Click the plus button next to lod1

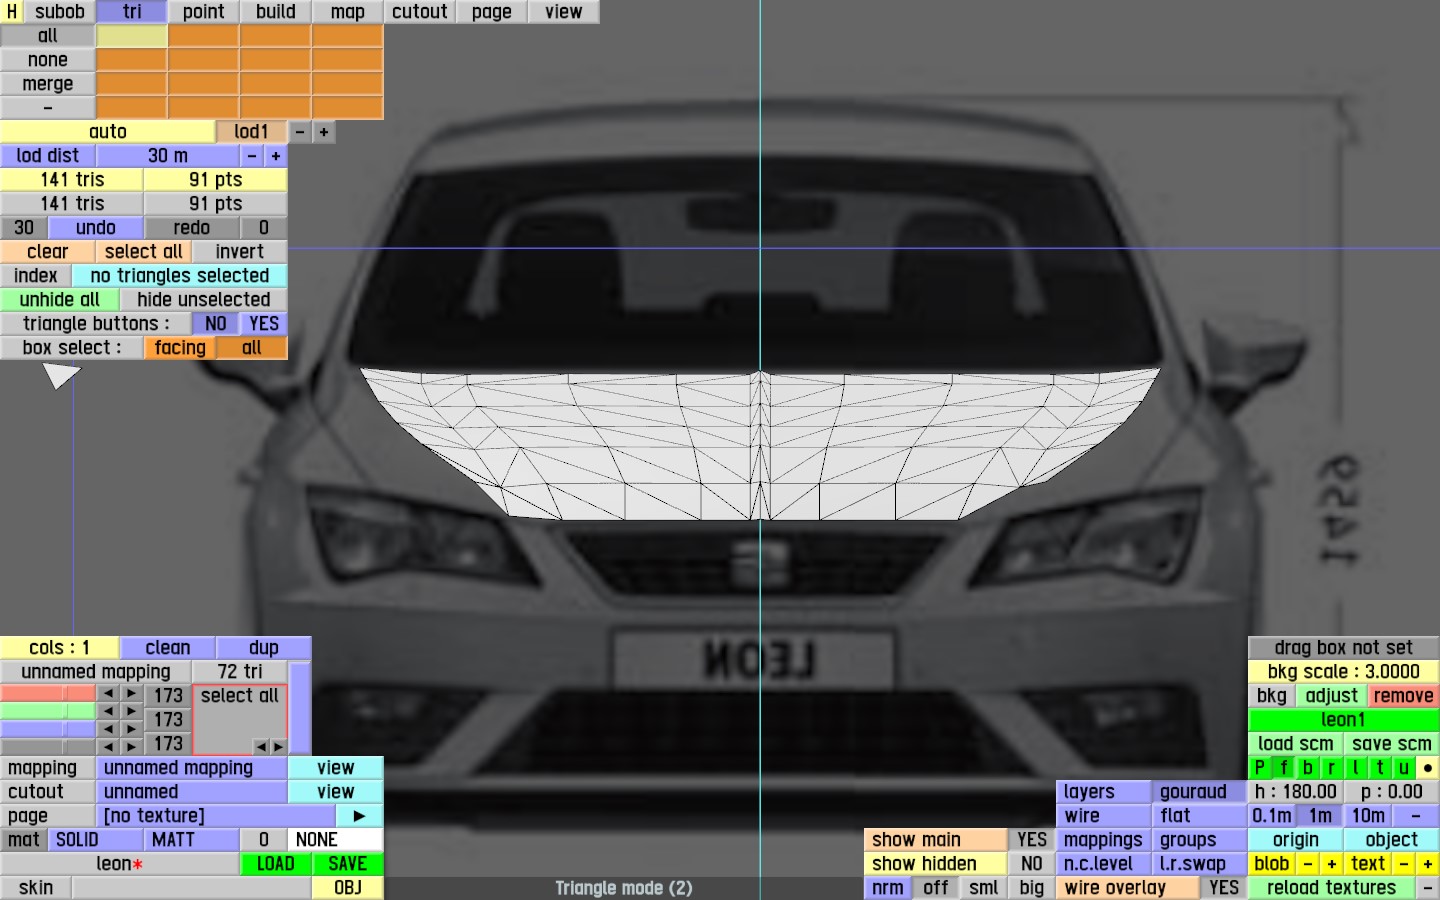pyautogui.click(x=324, y=132)
